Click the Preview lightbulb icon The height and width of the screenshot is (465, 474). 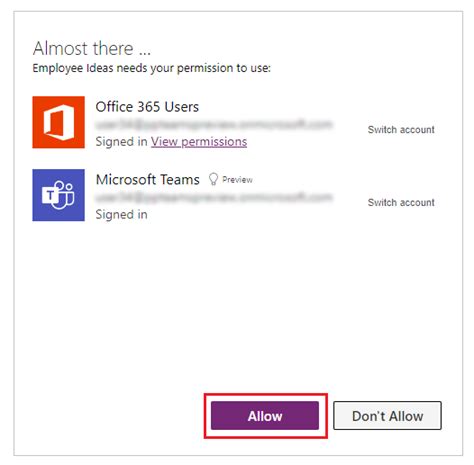pyautogui.click(x=213, y=179)
